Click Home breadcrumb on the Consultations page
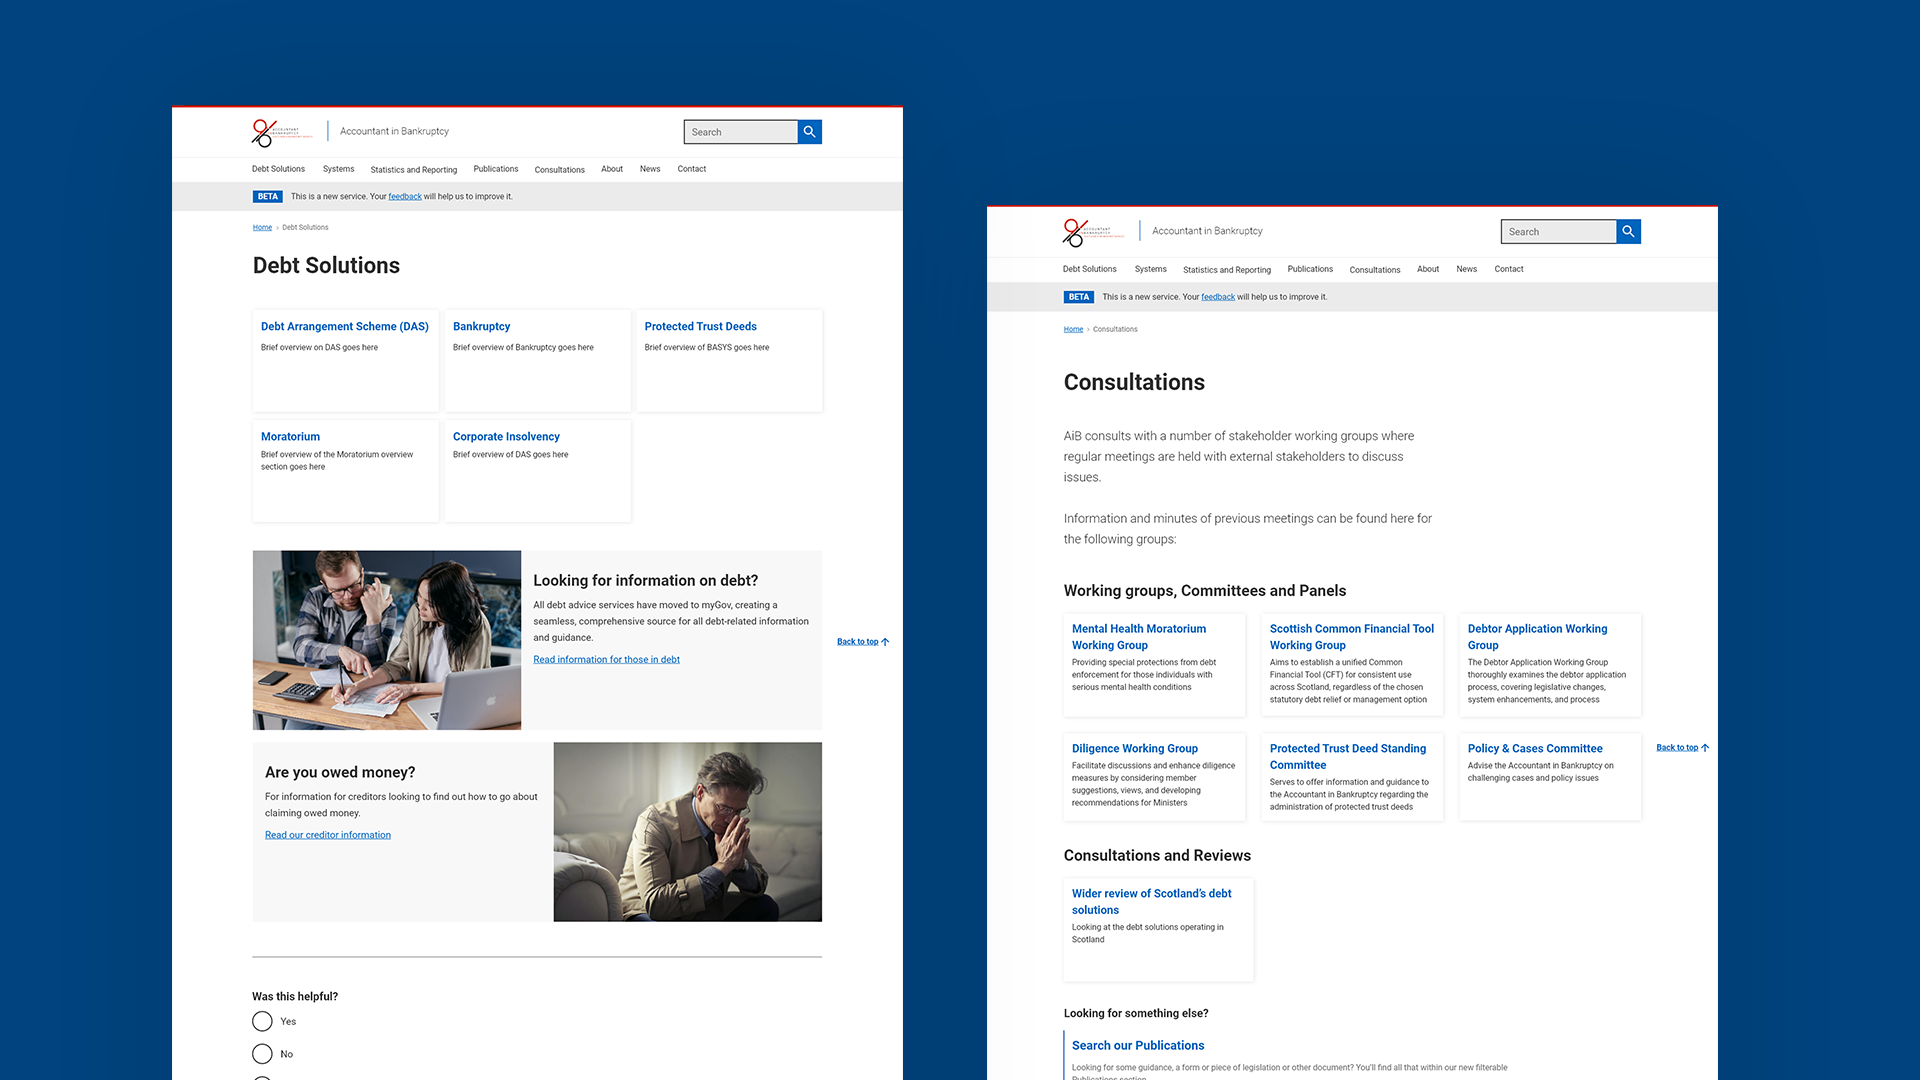 [1073, 329]
